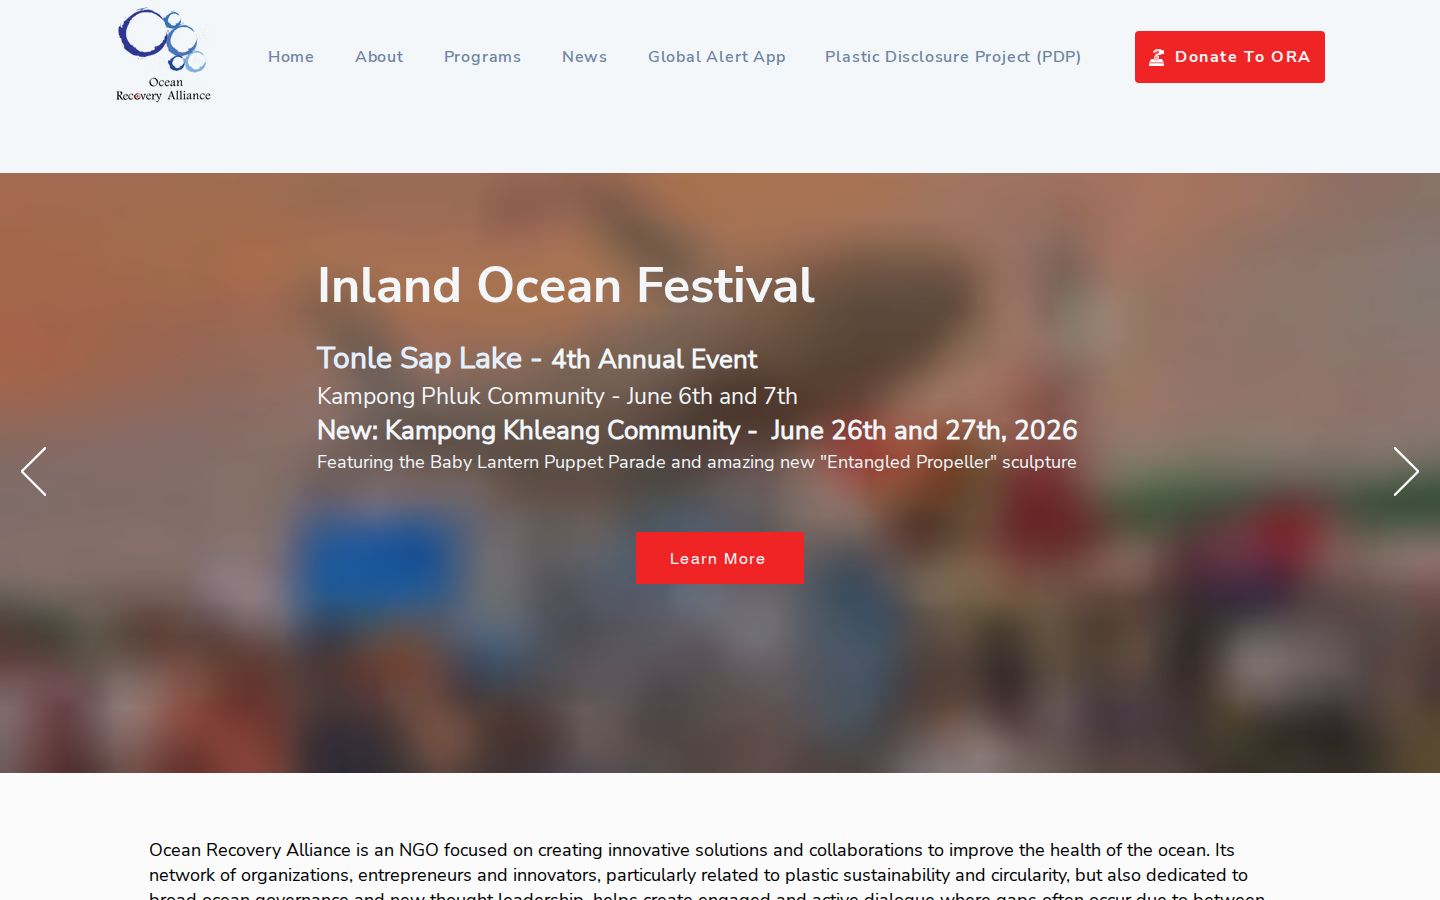Advance carousel with right arrow
This screenshot has height=900, width=1440.
1406,471
